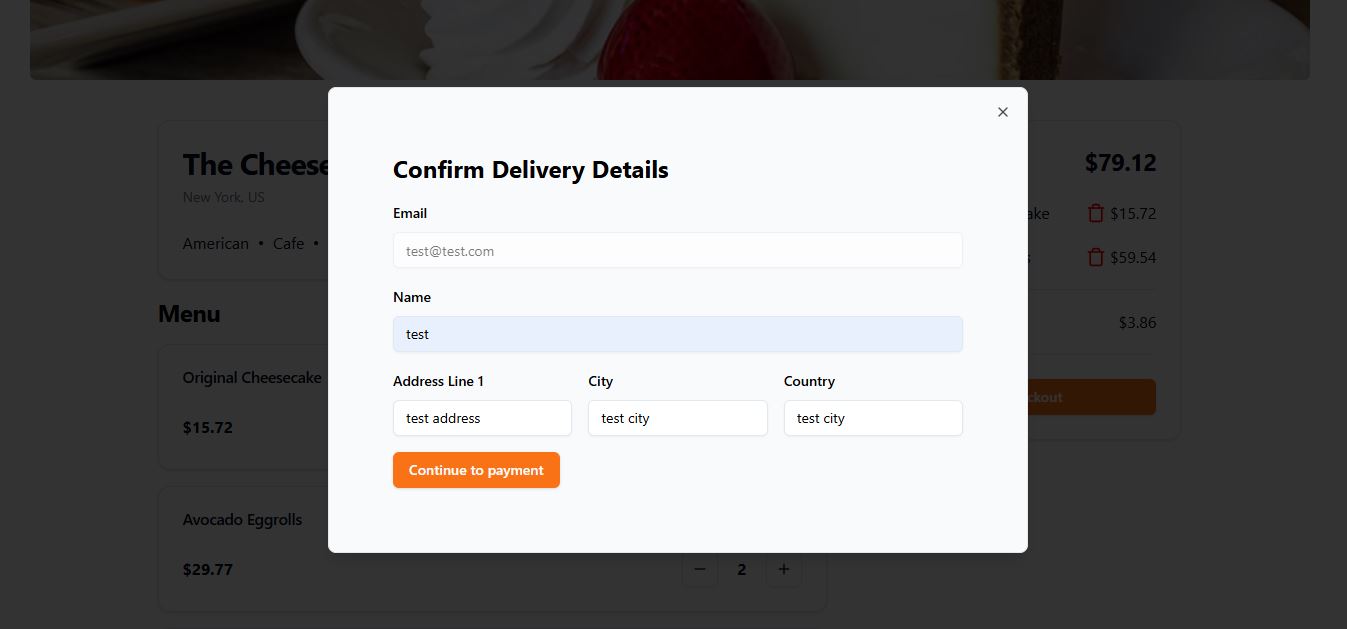This screenshot has height=629, width=1347.
Task: Decrease Avocado Eggrolls quantity with minus
Action: [700, 569]
